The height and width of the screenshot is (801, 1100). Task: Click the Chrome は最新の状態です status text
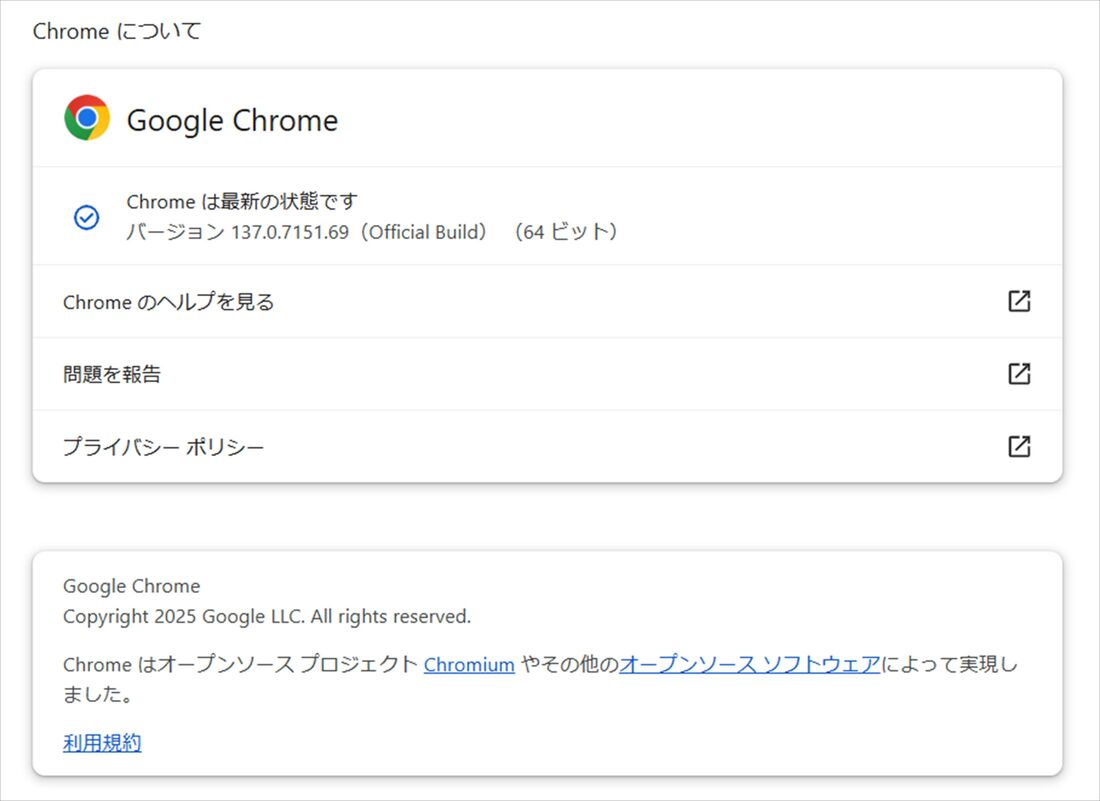pos(242,202)
